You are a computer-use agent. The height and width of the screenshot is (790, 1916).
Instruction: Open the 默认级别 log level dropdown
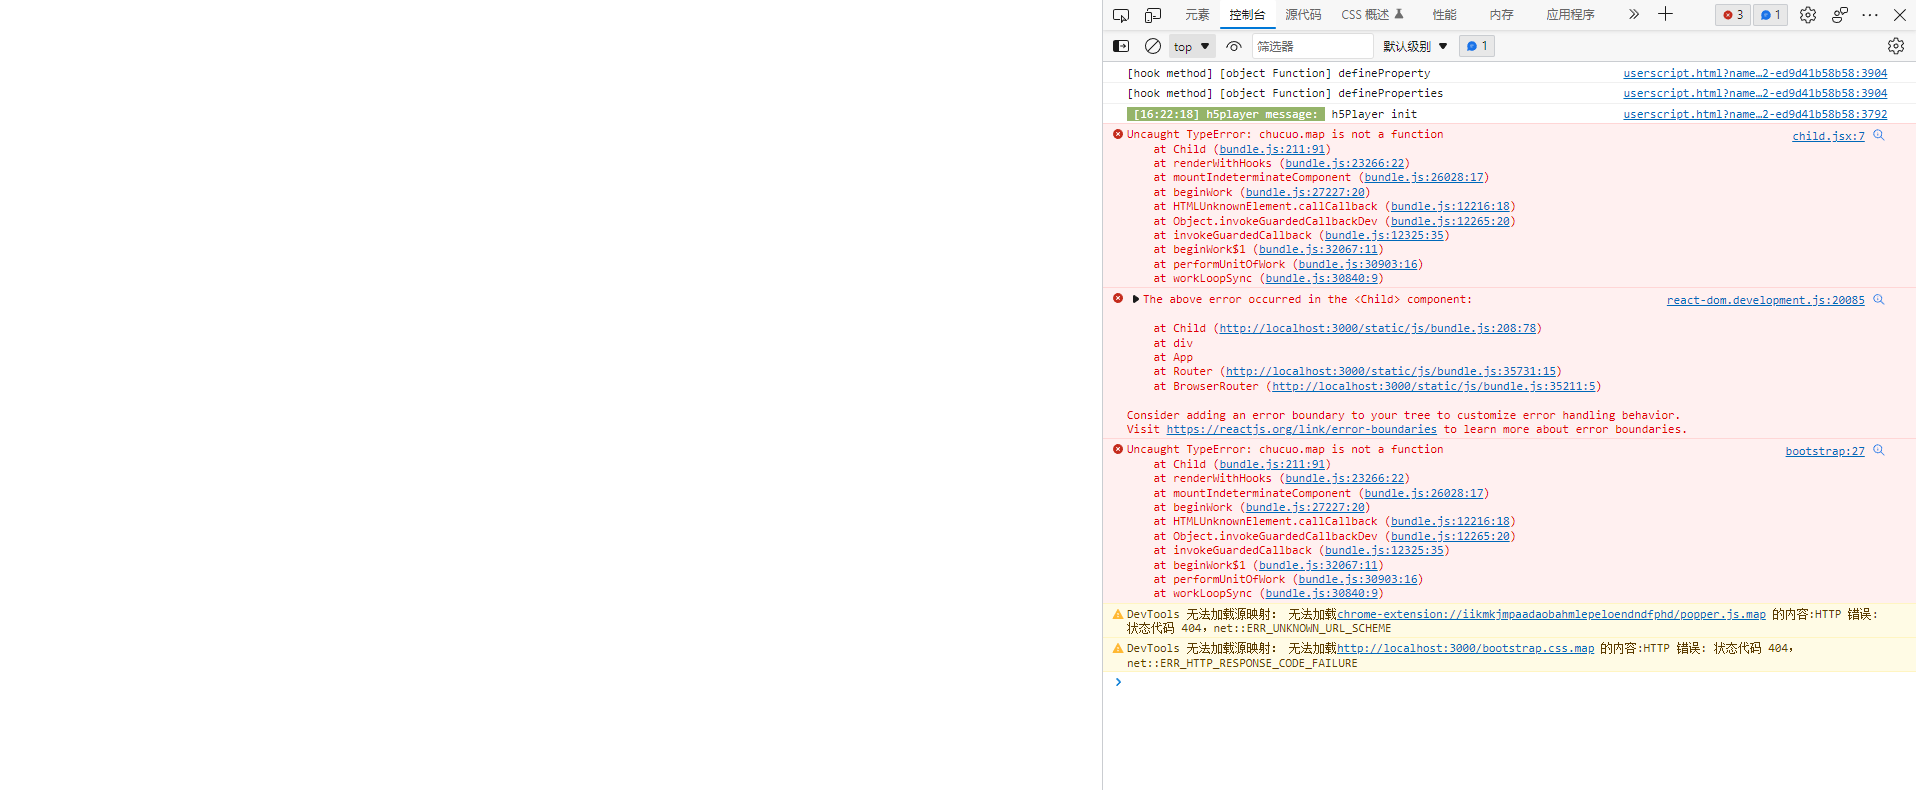(x=1414, y=46)
